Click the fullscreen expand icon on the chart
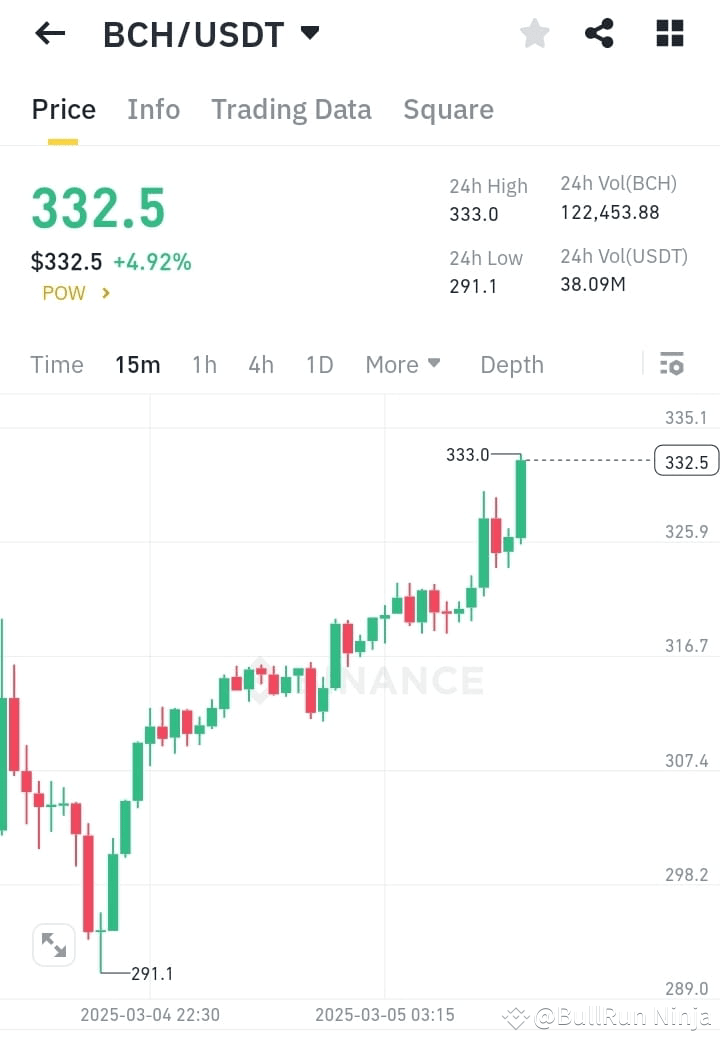This screenshot has width=720, height=1039. [53, 944]
